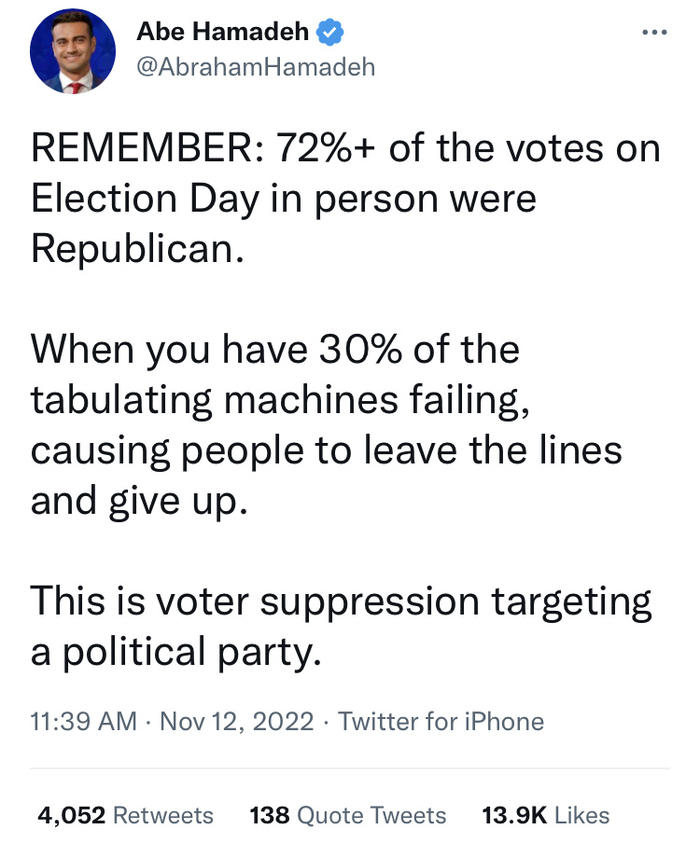
Task: Click the word Republican in the tweet
Action: (137, 246)
